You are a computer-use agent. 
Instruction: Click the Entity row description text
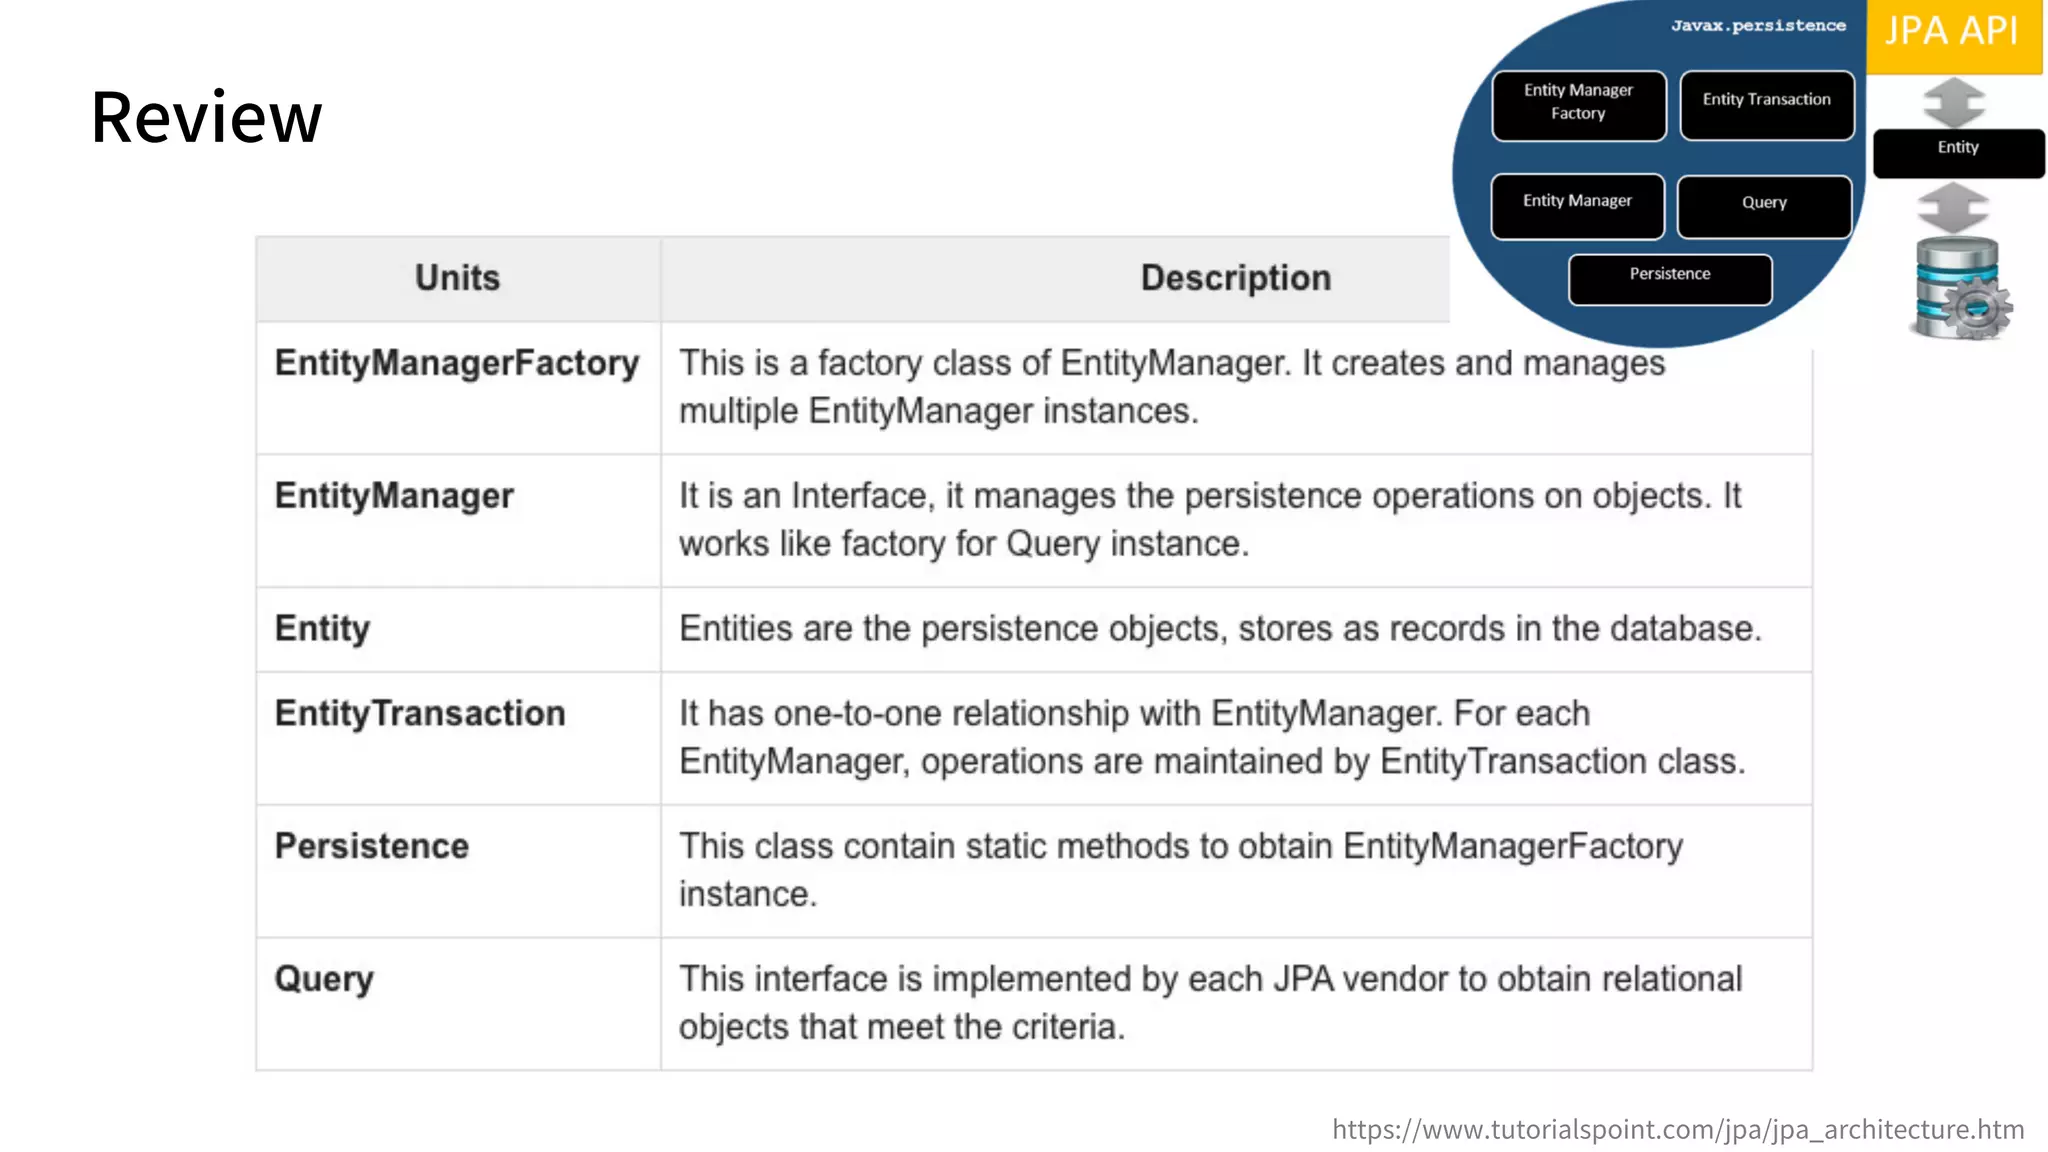[1220, 629]
